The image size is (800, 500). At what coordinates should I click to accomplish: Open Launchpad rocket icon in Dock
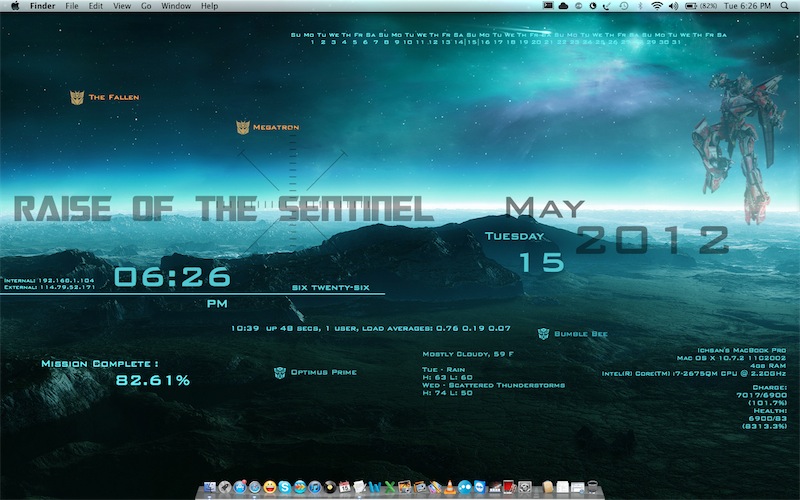click(x=224, y=487)
